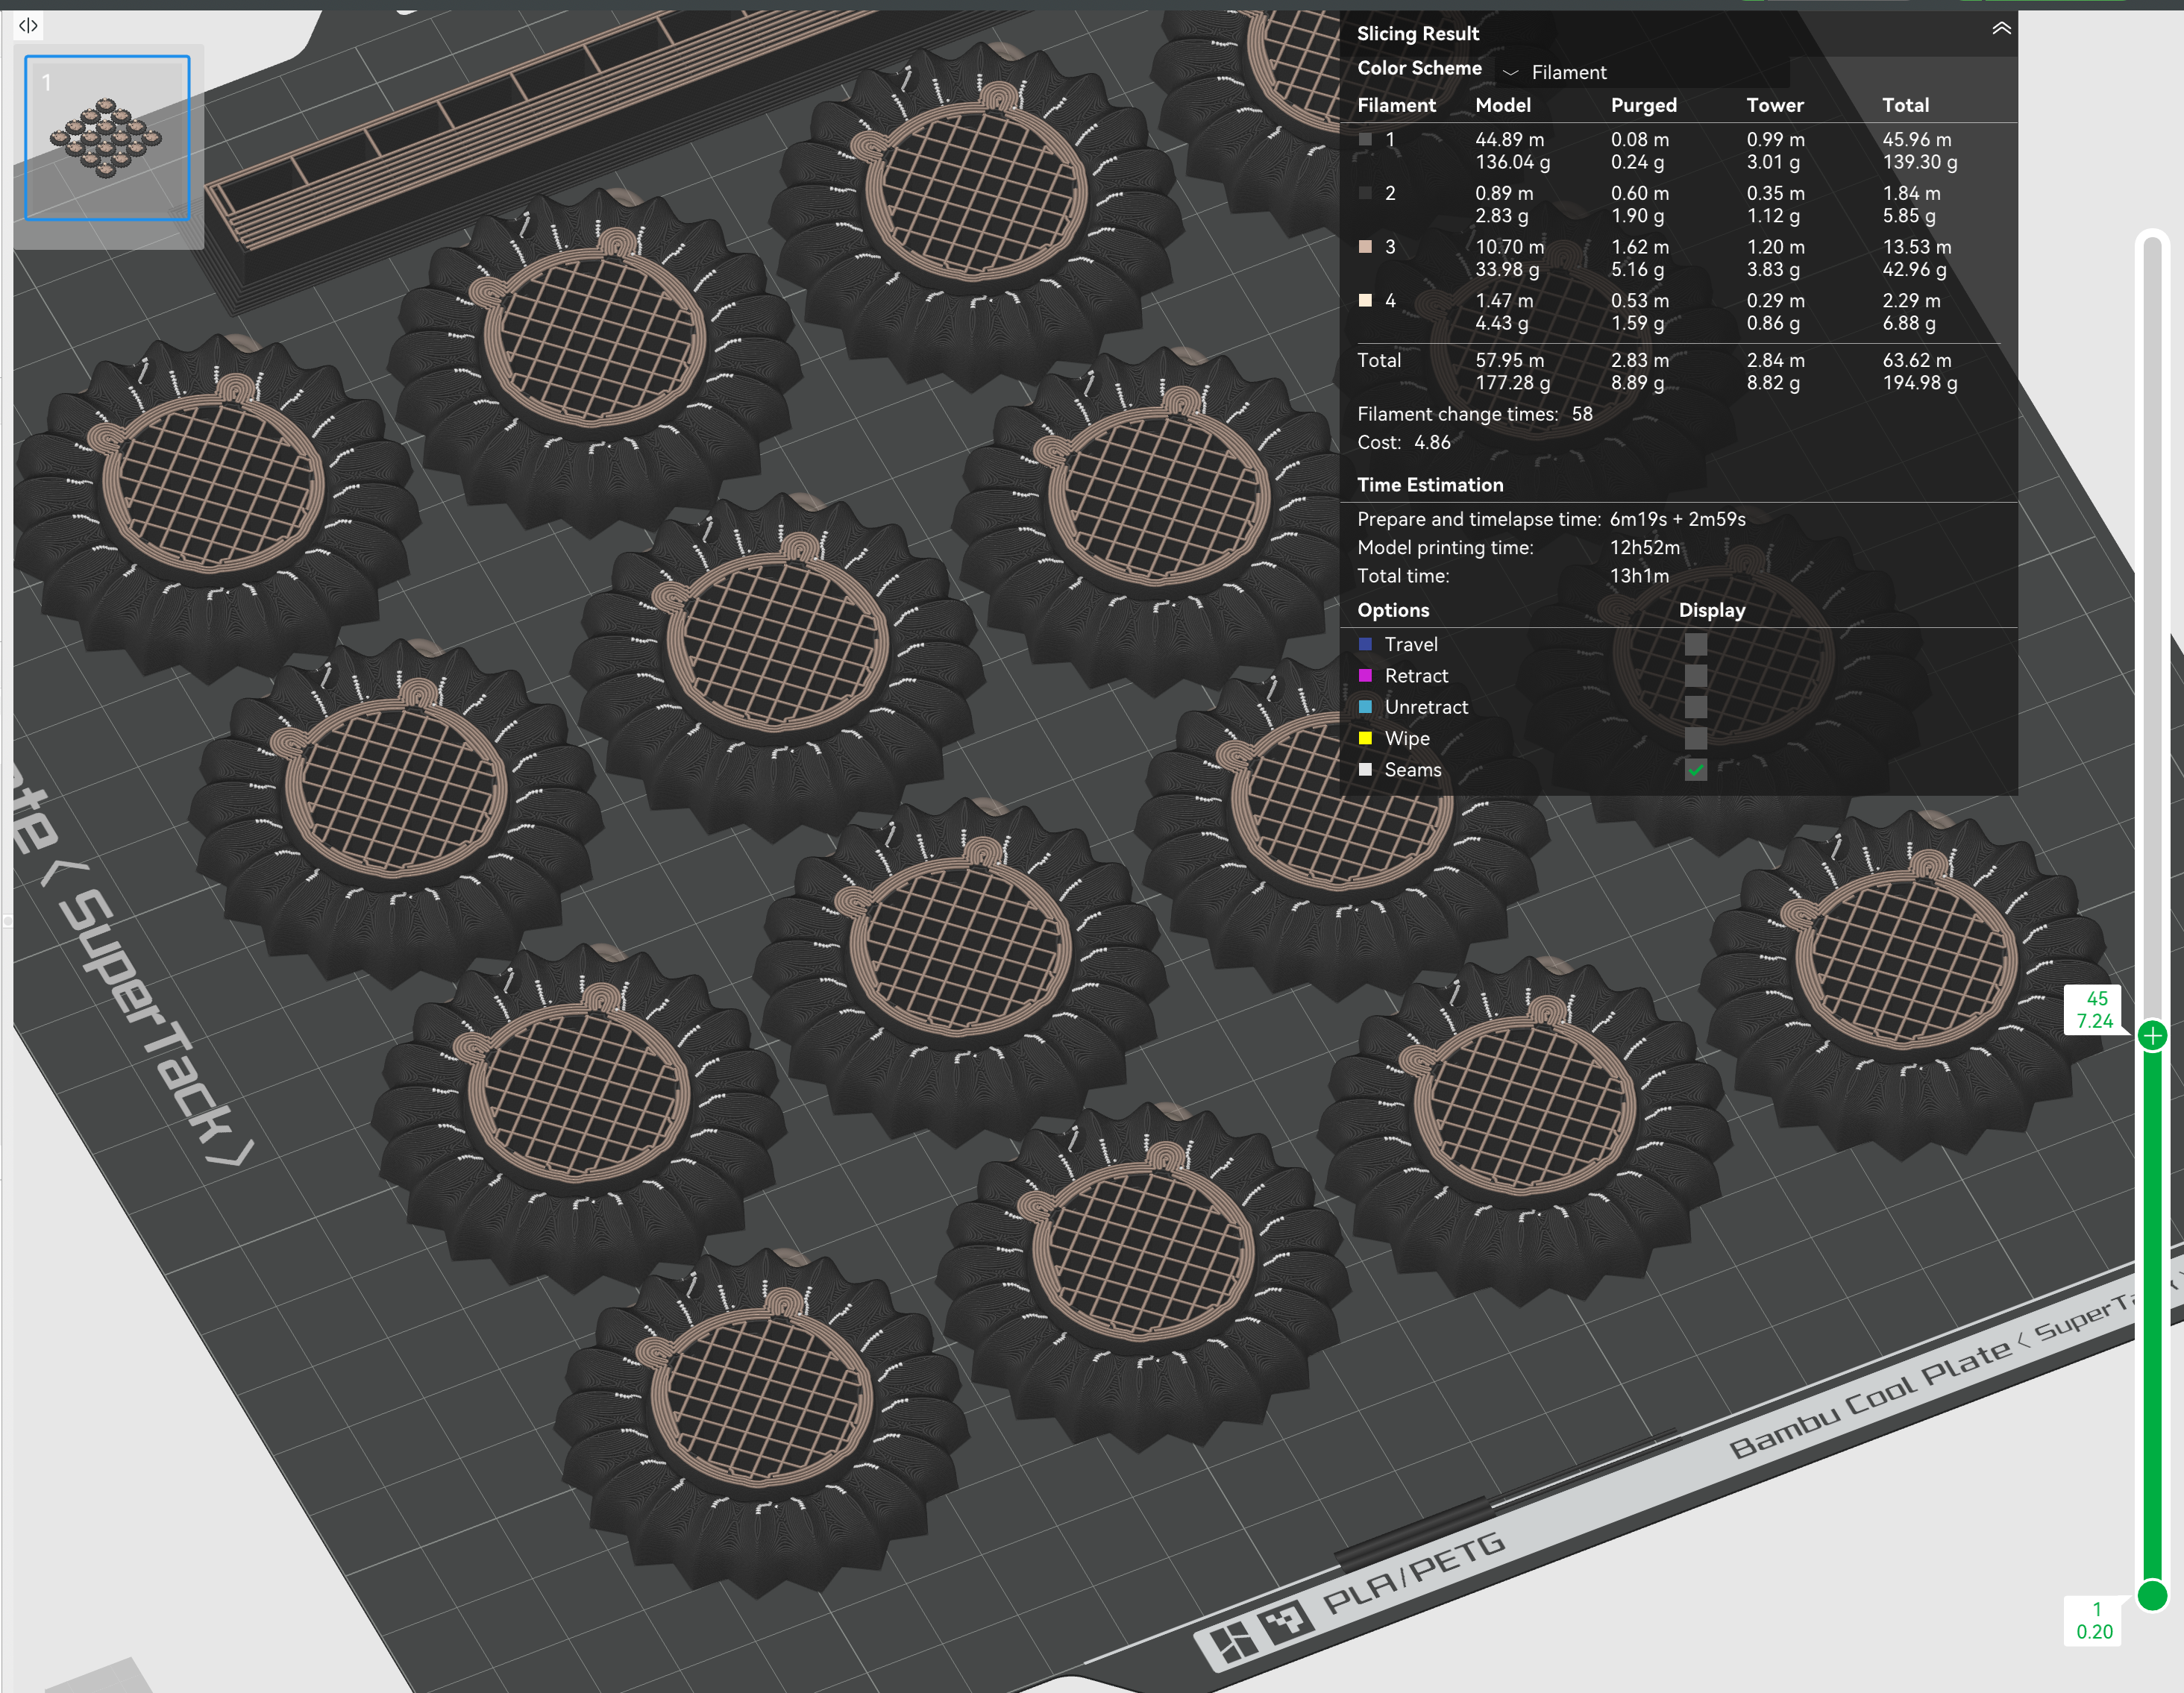
Task: Click filament 3 color swatch
Action: point(1365,246)
